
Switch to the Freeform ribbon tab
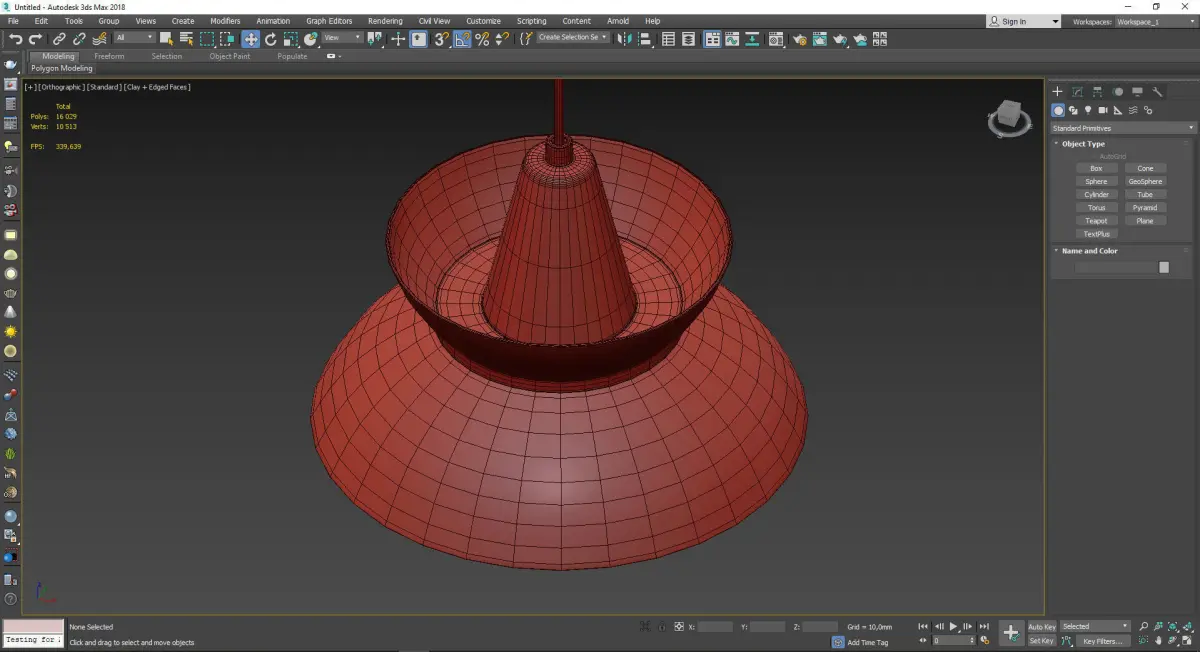click(109, 56)
